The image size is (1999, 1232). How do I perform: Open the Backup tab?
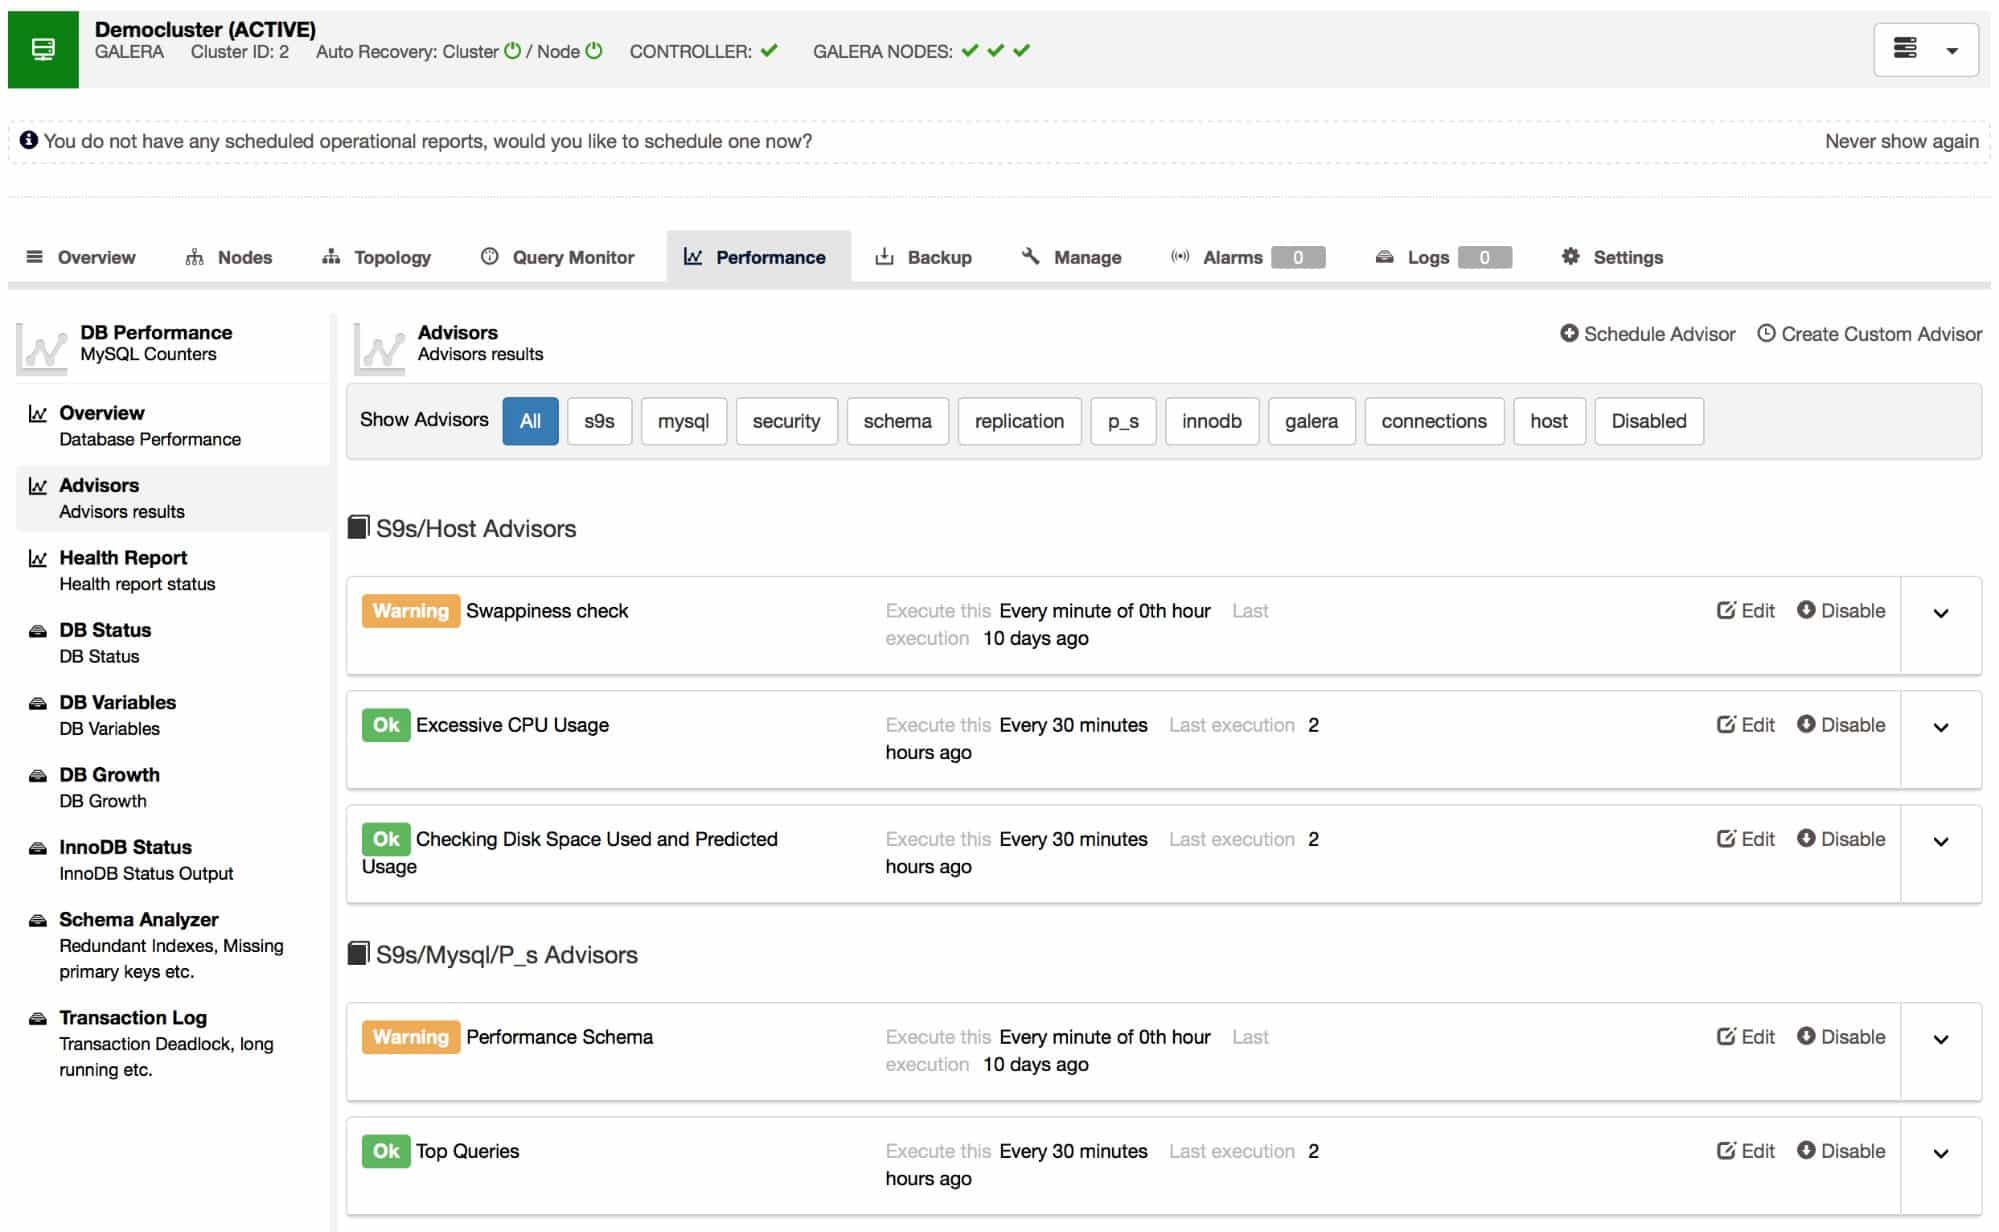coord(924,257)
